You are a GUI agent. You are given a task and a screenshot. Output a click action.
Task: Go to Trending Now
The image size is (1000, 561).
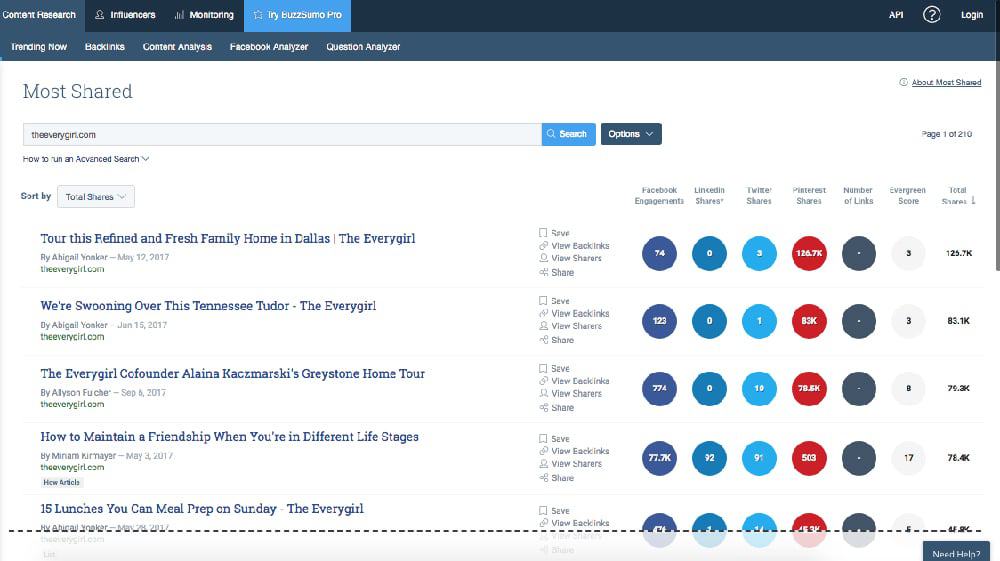click(x=38, y=47)
